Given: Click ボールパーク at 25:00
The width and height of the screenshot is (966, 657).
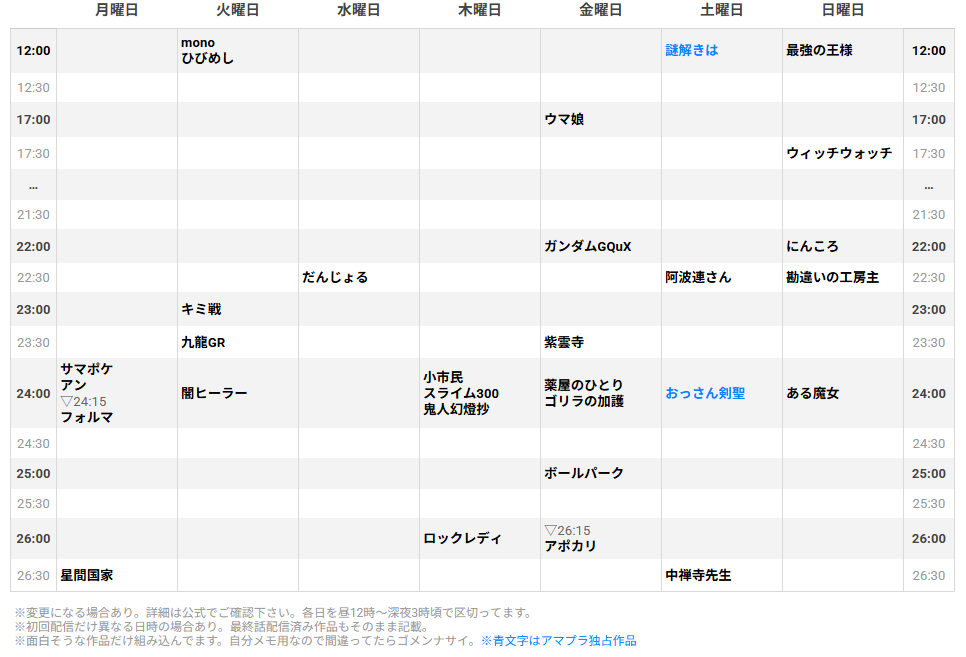Looking at the screenshot, I should pos(583,473).
